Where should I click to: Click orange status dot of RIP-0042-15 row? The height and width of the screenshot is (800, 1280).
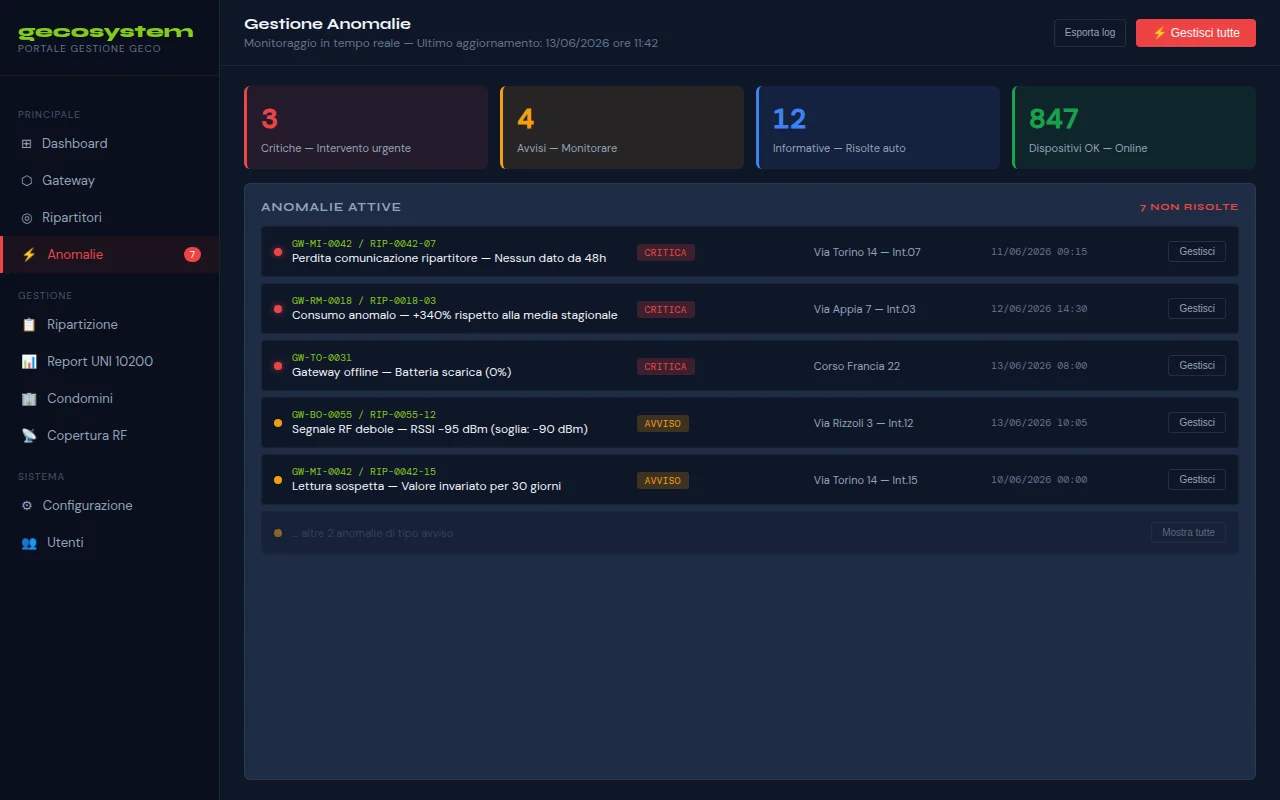coord(278,480)
